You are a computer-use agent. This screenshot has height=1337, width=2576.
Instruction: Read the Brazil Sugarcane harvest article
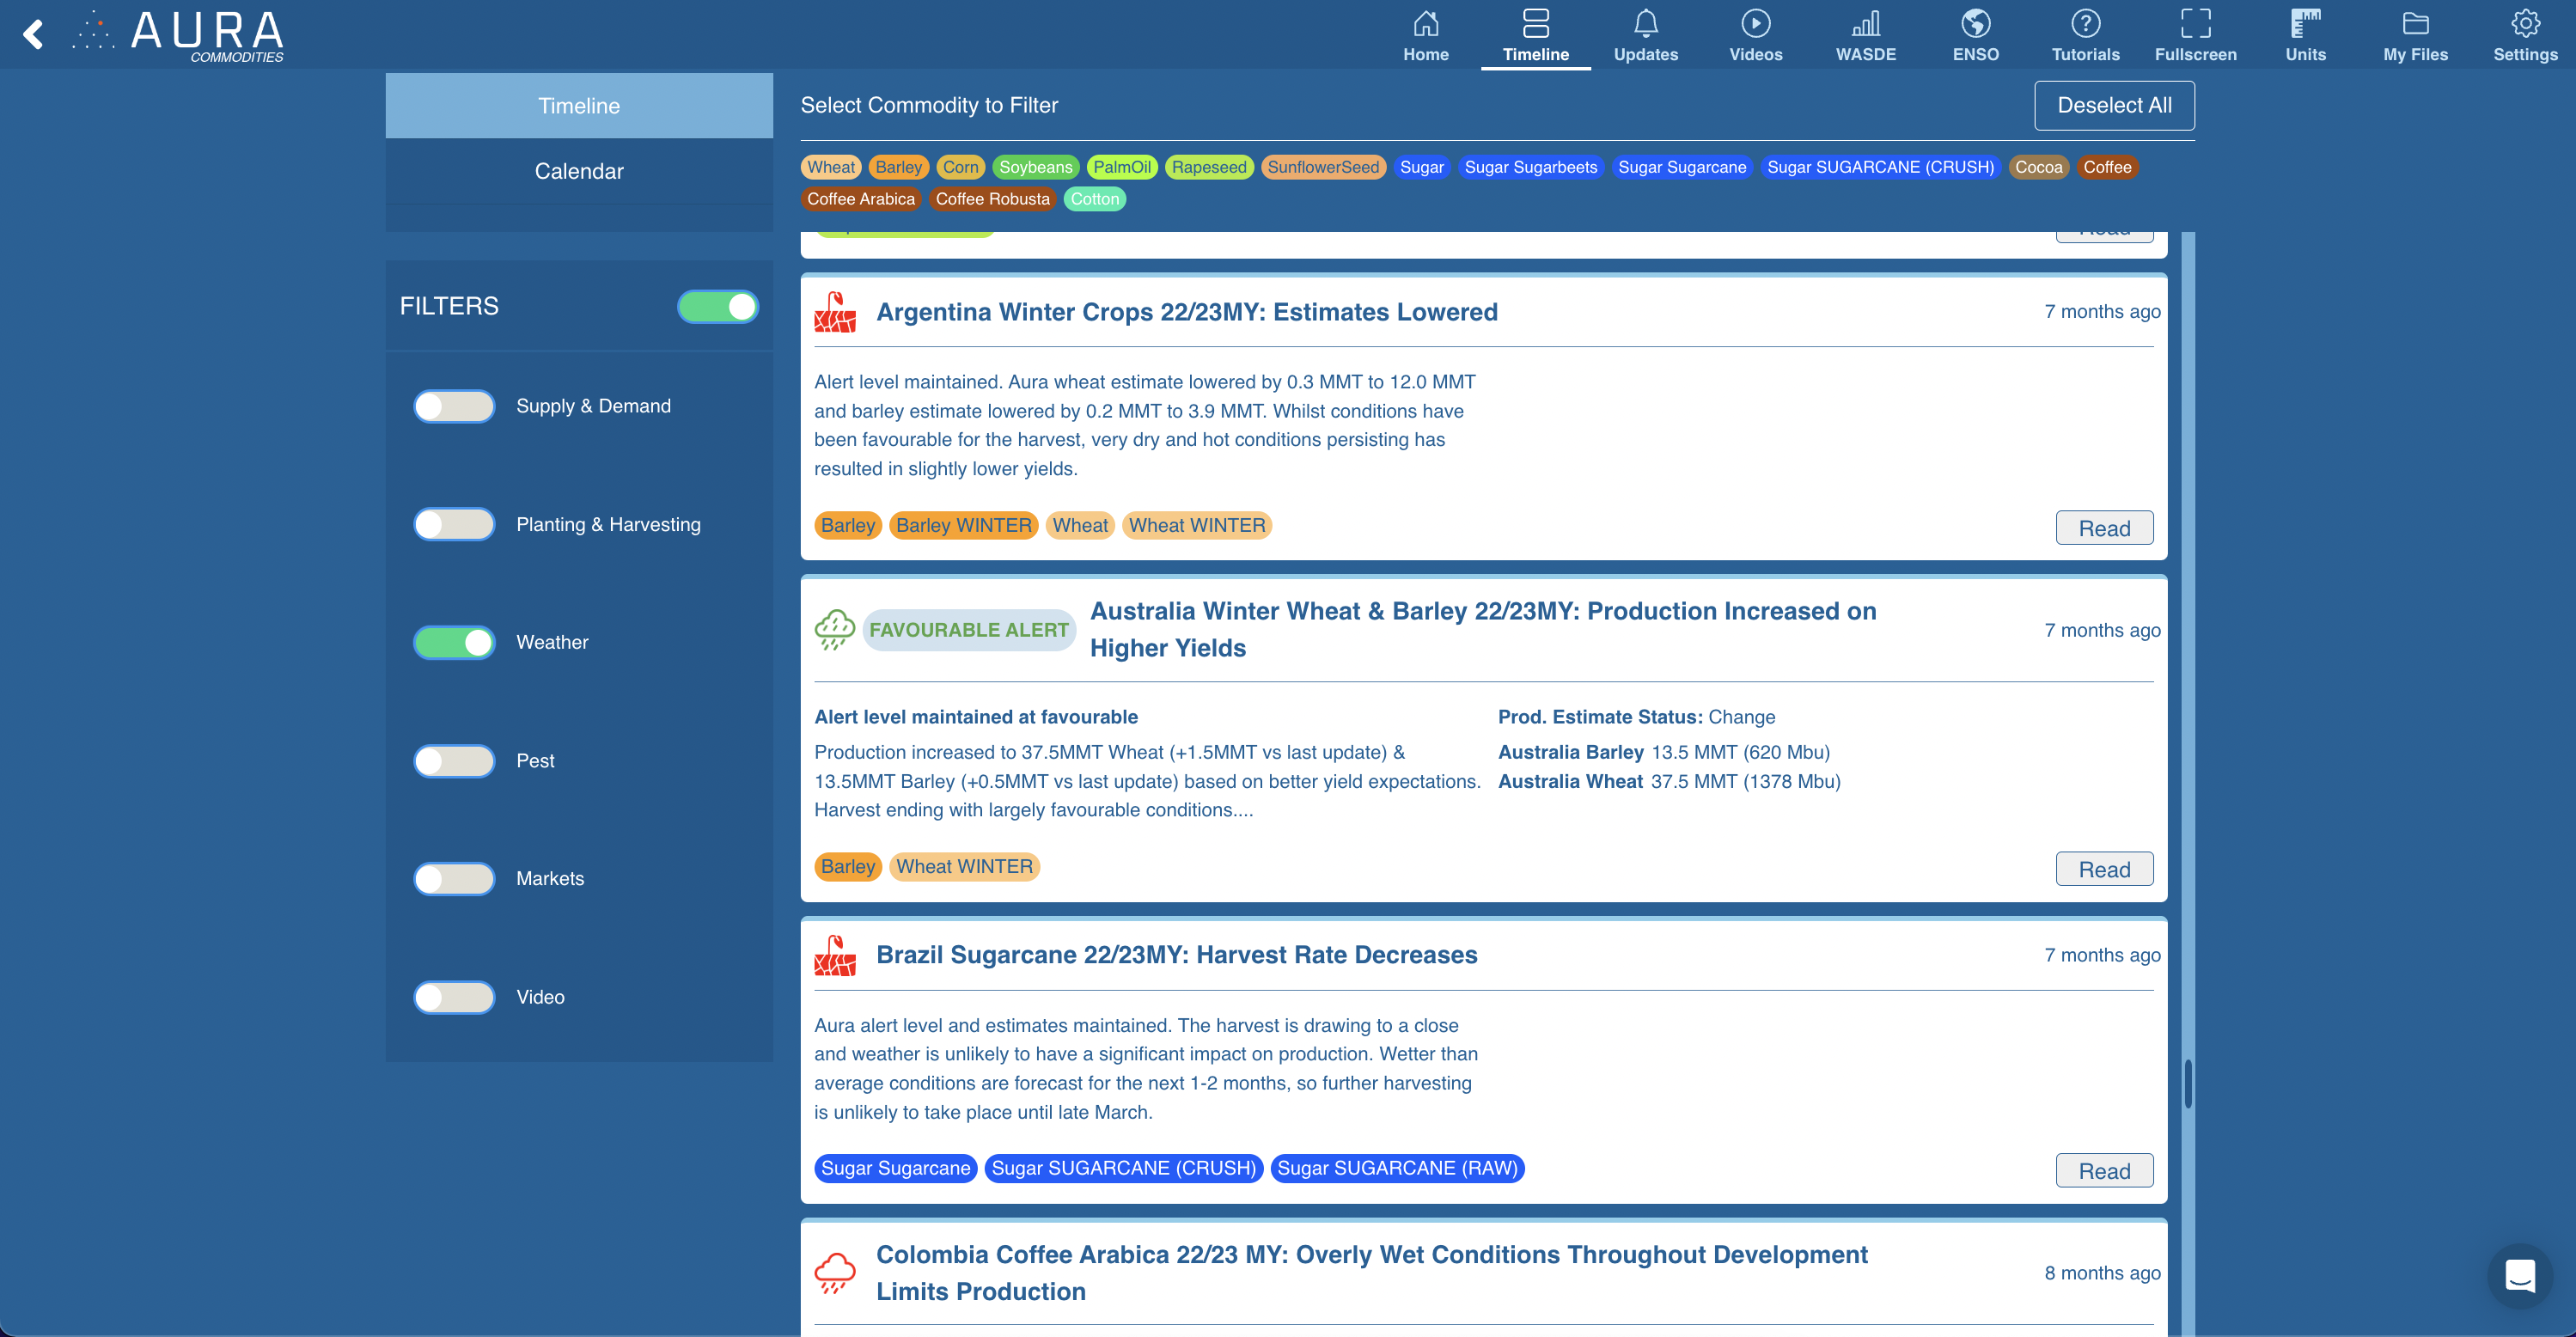point(2103,1171)
